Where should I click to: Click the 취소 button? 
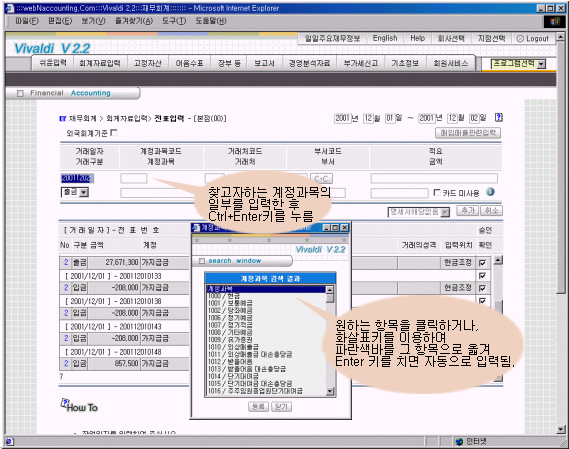point(491,211)
